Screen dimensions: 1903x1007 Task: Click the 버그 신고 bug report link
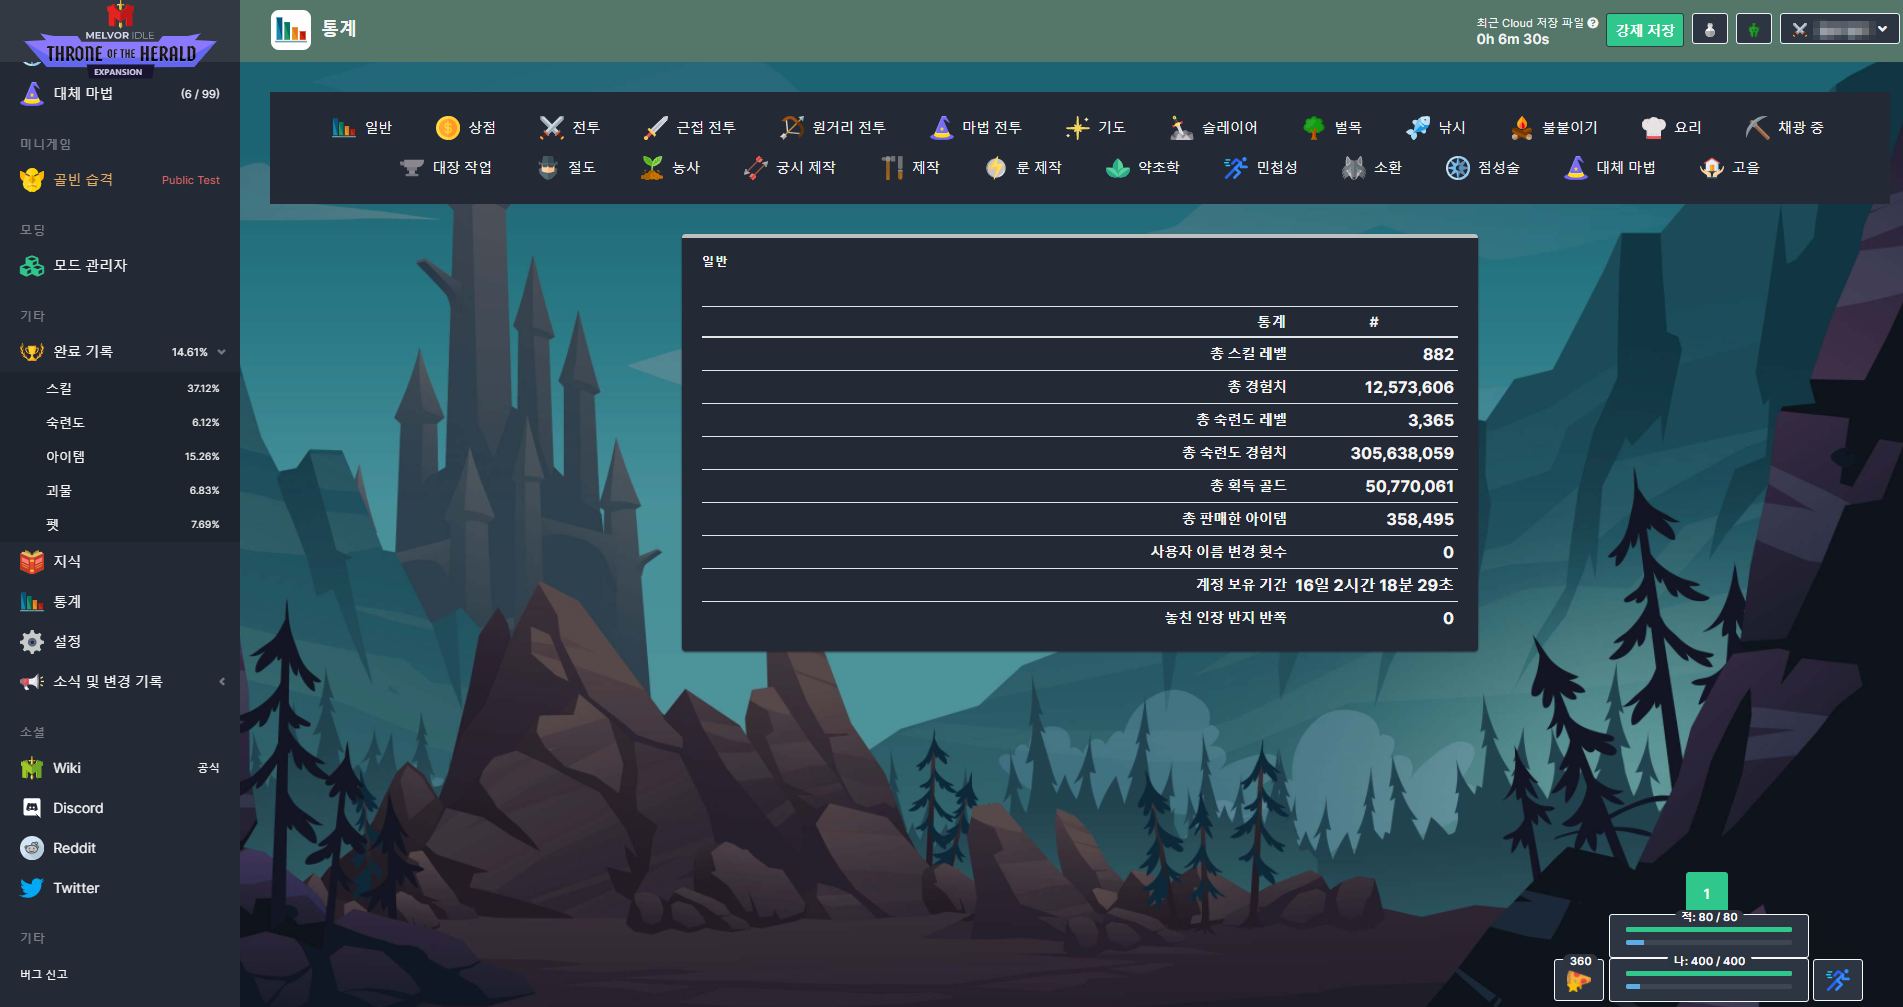coord(44,974)
